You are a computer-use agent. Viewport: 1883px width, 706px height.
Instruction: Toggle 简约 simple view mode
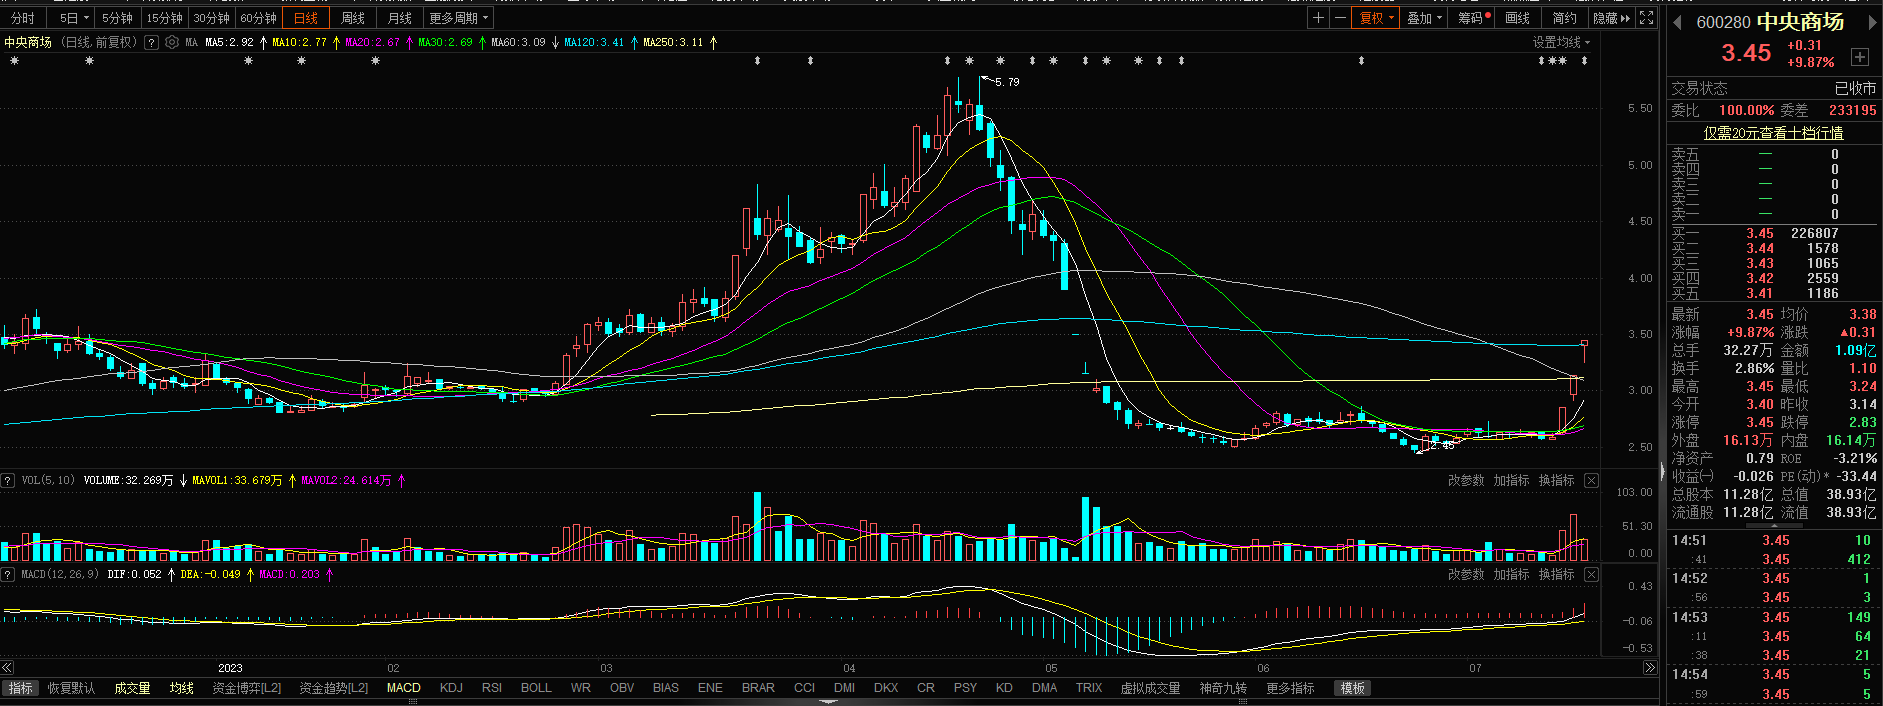(x=1564, y=18)
